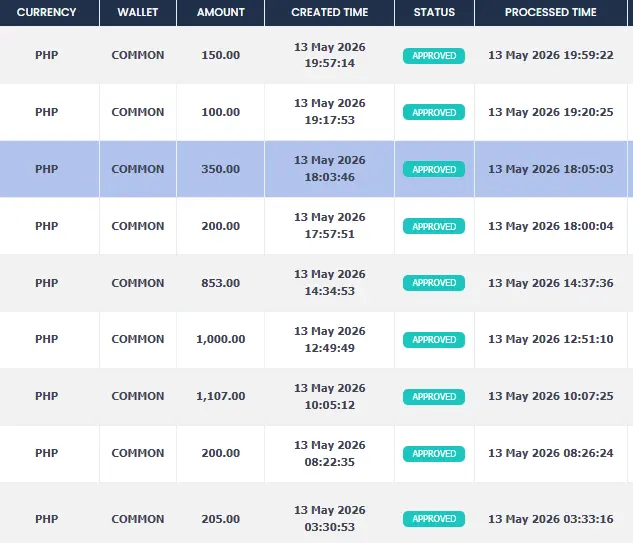Click the CREATED TIME column header
Image resolution: width=633 pixels, height=543 pixels.
[329, 12]
